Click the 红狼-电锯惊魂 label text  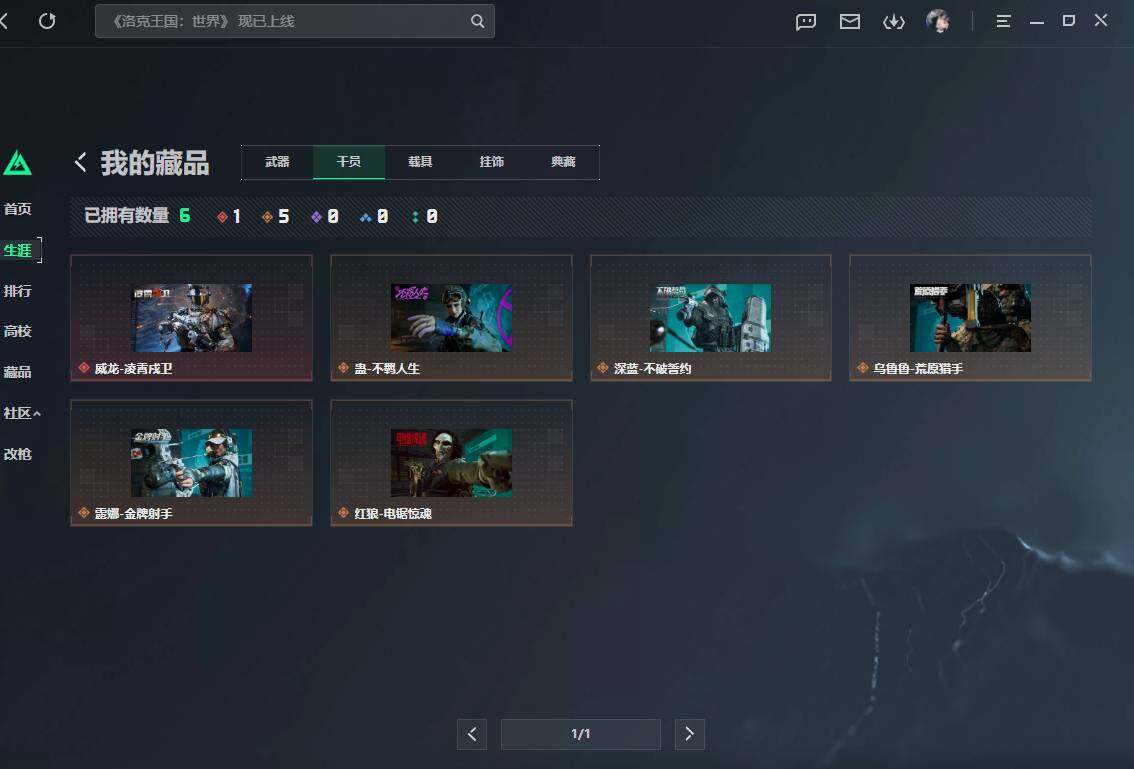393,514
